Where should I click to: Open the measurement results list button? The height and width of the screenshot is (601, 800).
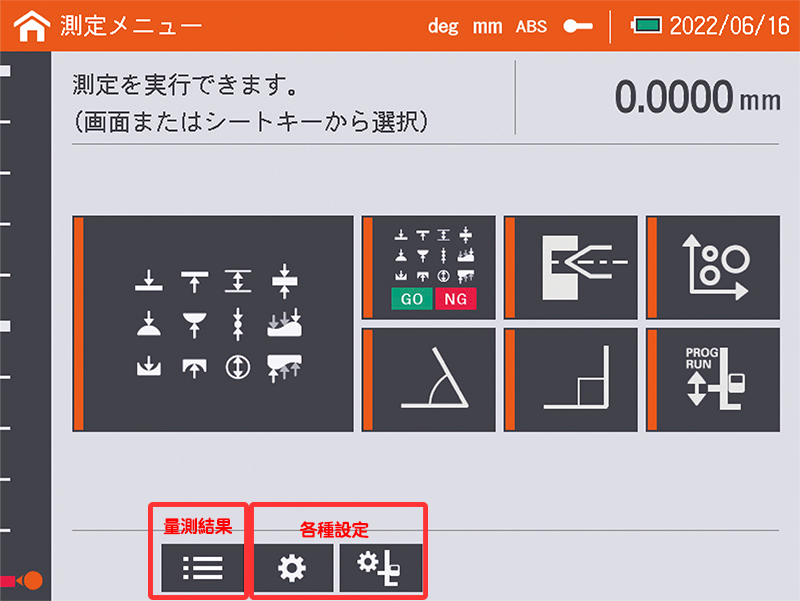pyautogui.click(x=202, y=568)
